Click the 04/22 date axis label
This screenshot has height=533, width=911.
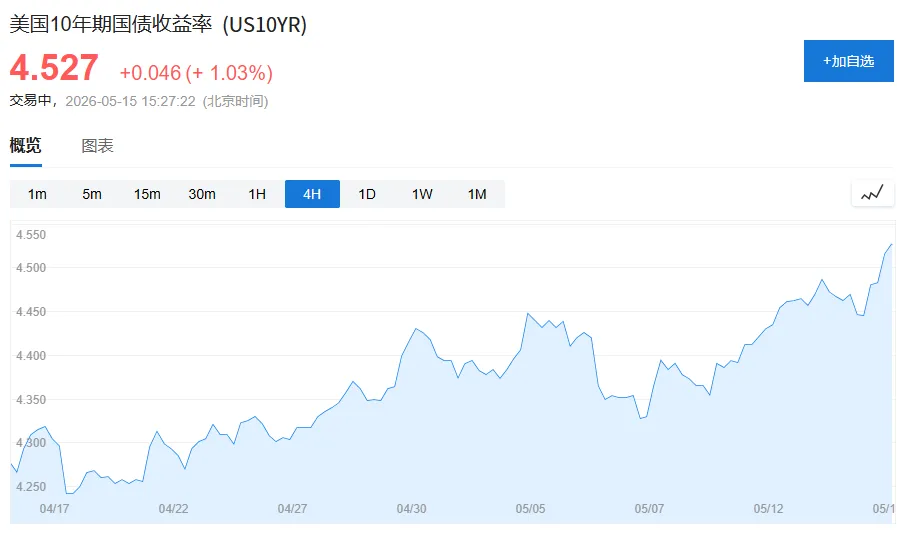click(x=174, y=509)
